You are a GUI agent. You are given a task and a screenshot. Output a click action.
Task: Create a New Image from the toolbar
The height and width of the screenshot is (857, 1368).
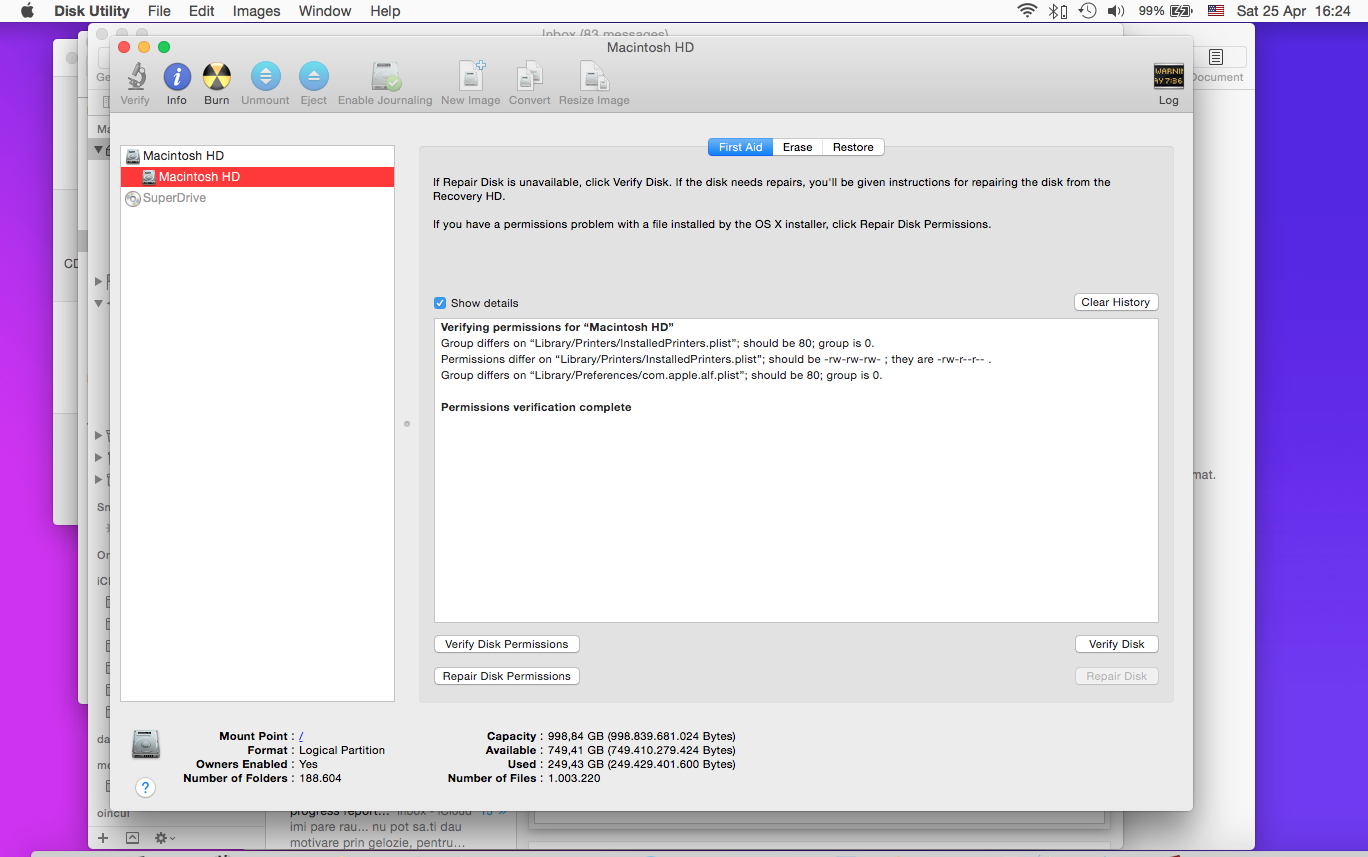coord(471,77)
